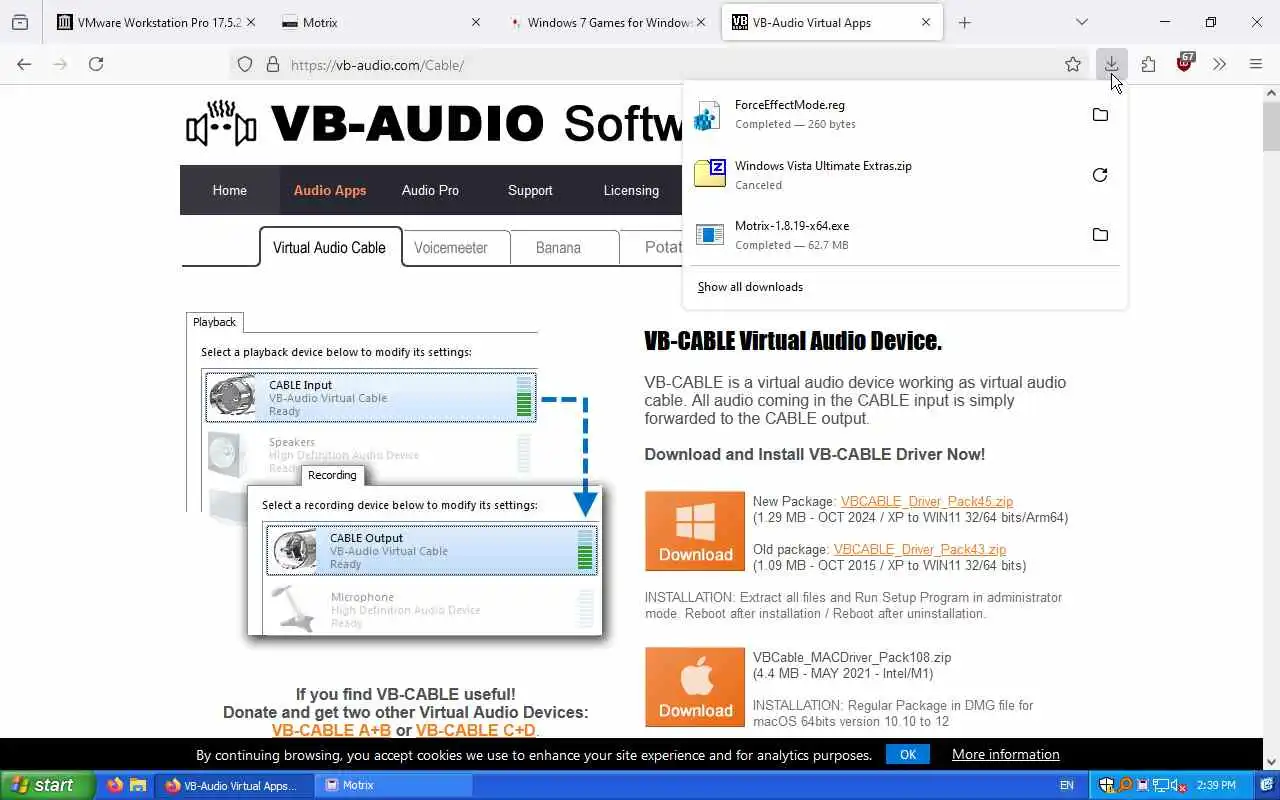Retry the Windows Vista Ultimate Extras download
Screen dimensions: 1280x800
pos(1100,175)
